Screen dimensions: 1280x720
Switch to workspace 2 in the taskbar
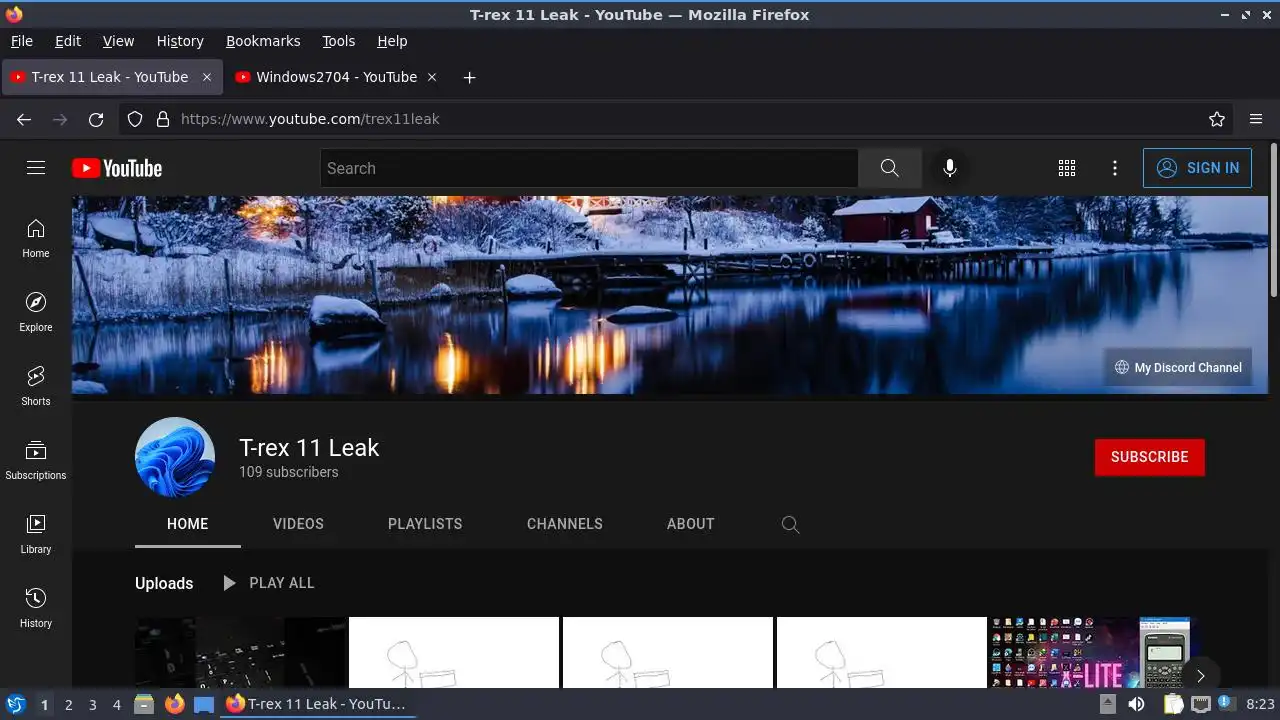[68, 704]
